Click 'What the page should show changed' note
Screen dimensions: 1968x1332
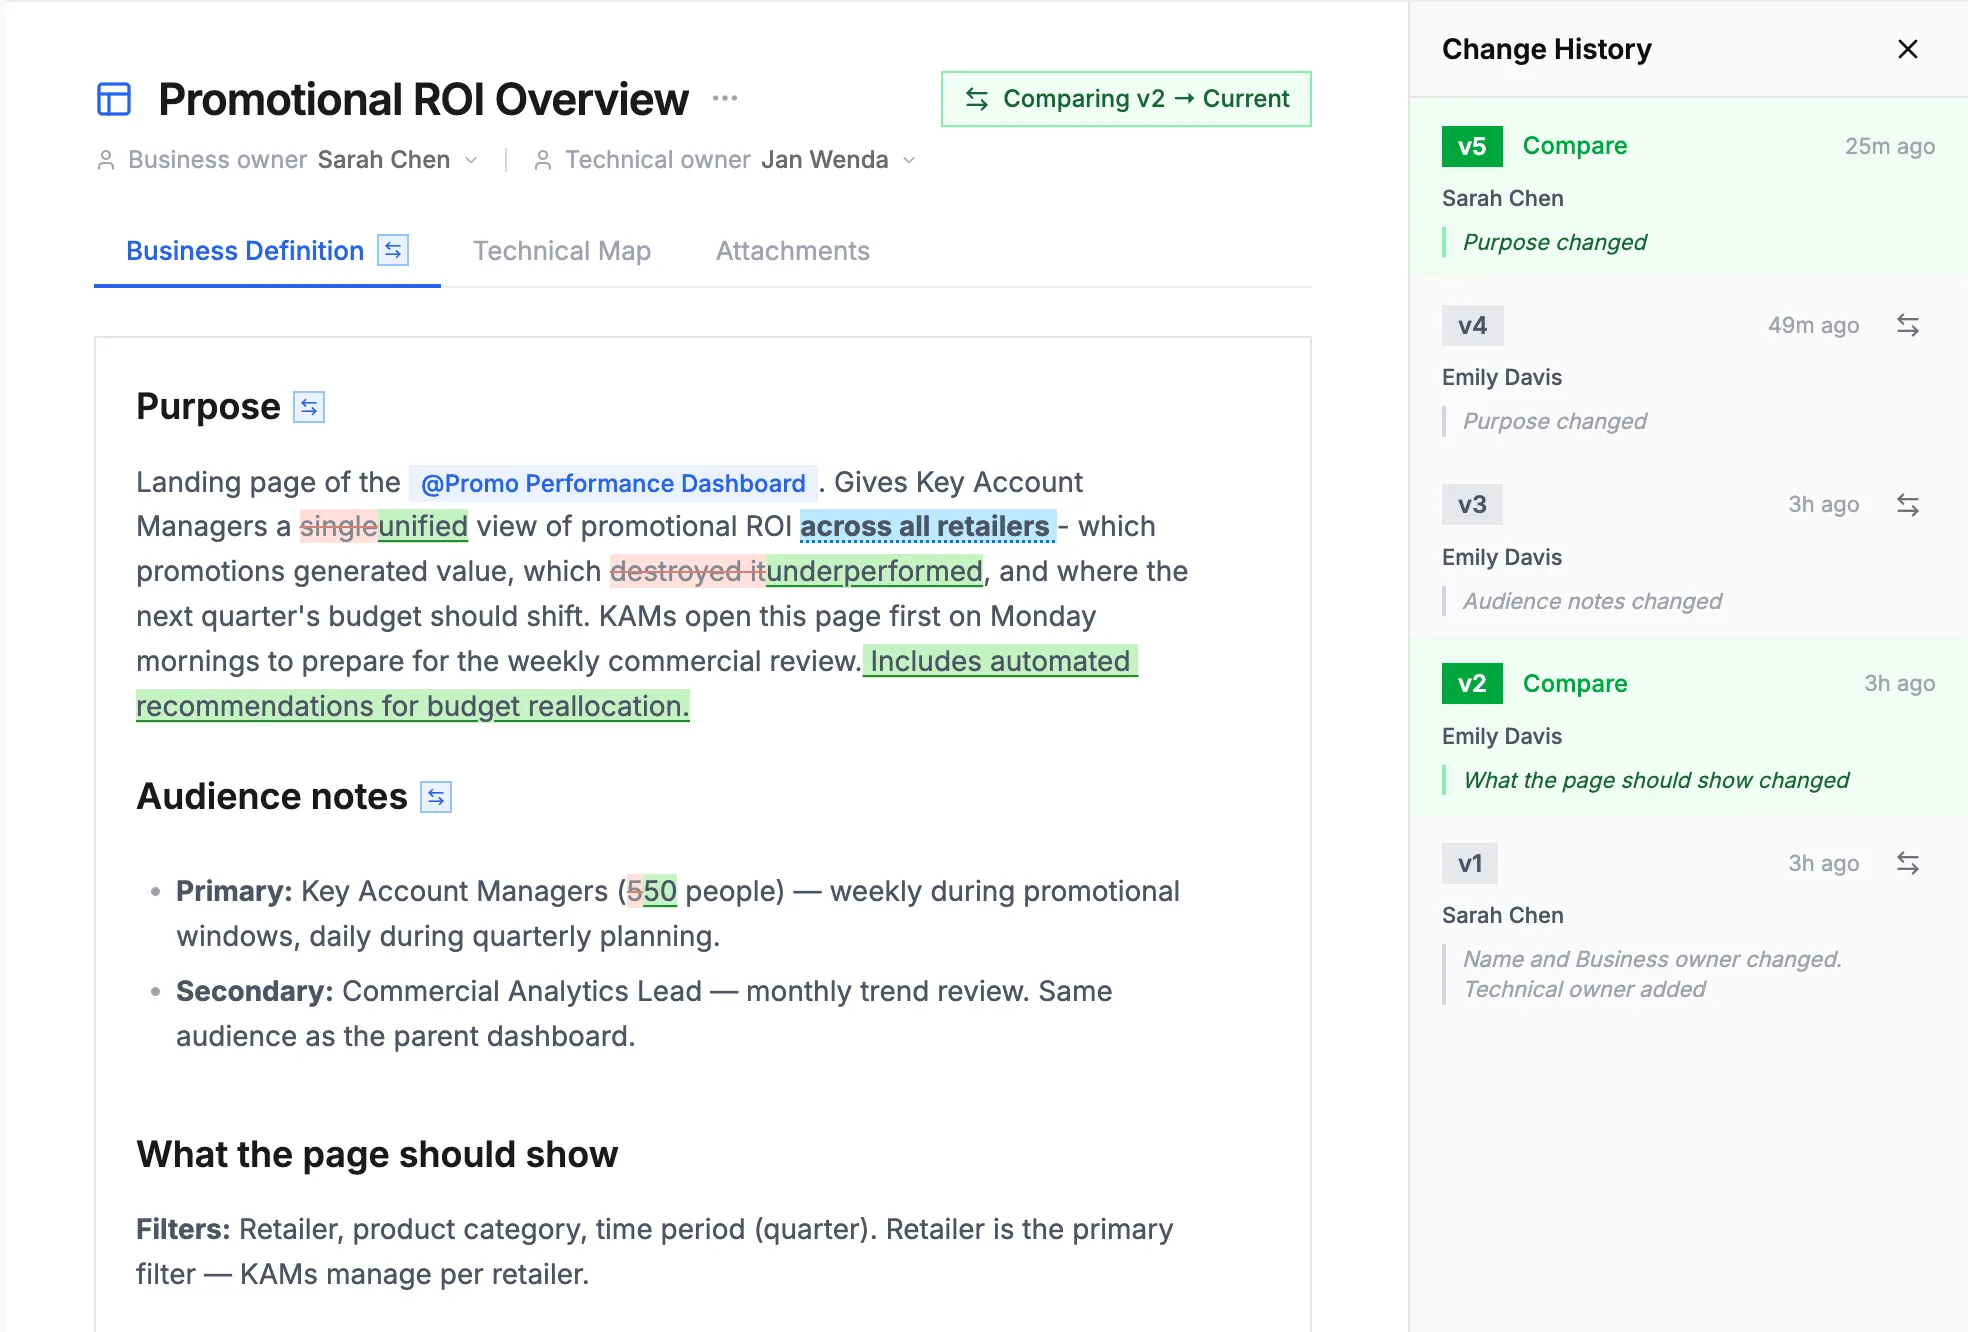[x=1656, y=780]
